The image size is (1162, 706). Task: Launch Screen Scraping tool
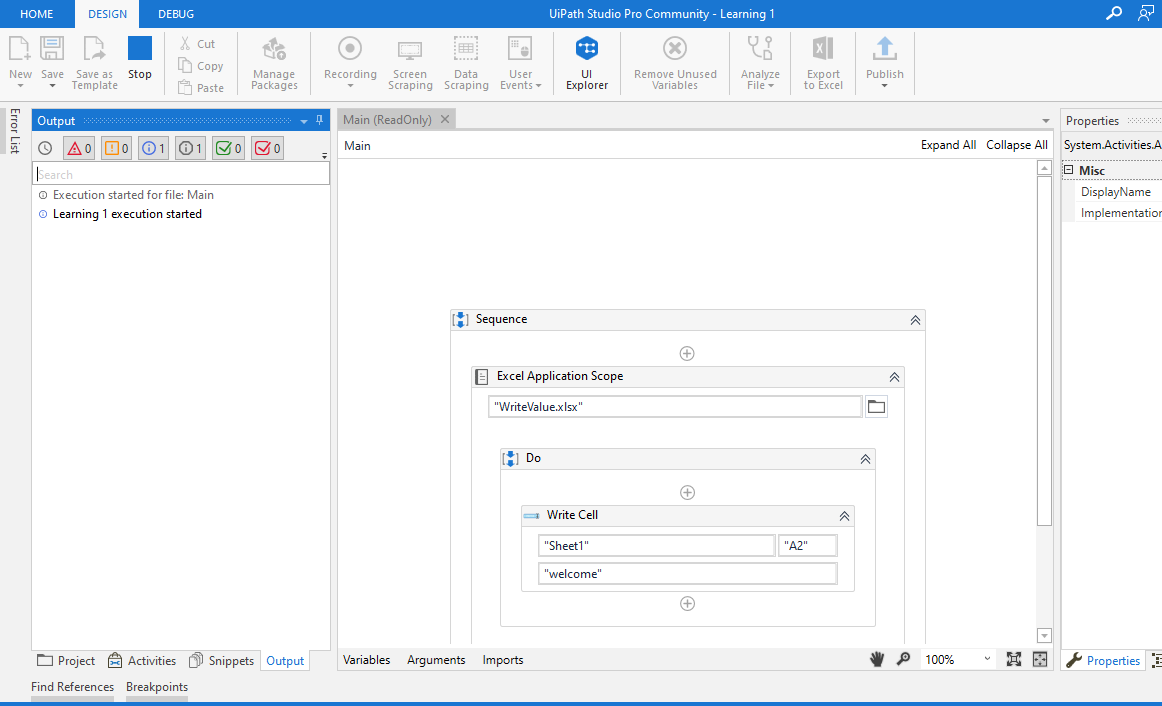click(x=410, y=63)
